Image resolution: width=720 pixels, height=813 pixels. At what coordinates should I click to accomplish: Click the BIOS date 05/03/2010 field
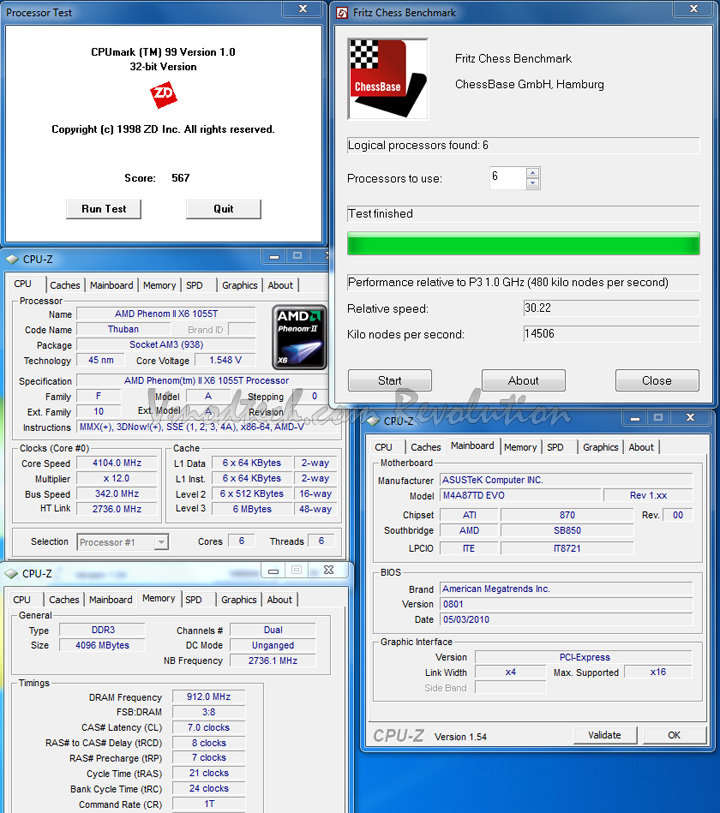567,620
